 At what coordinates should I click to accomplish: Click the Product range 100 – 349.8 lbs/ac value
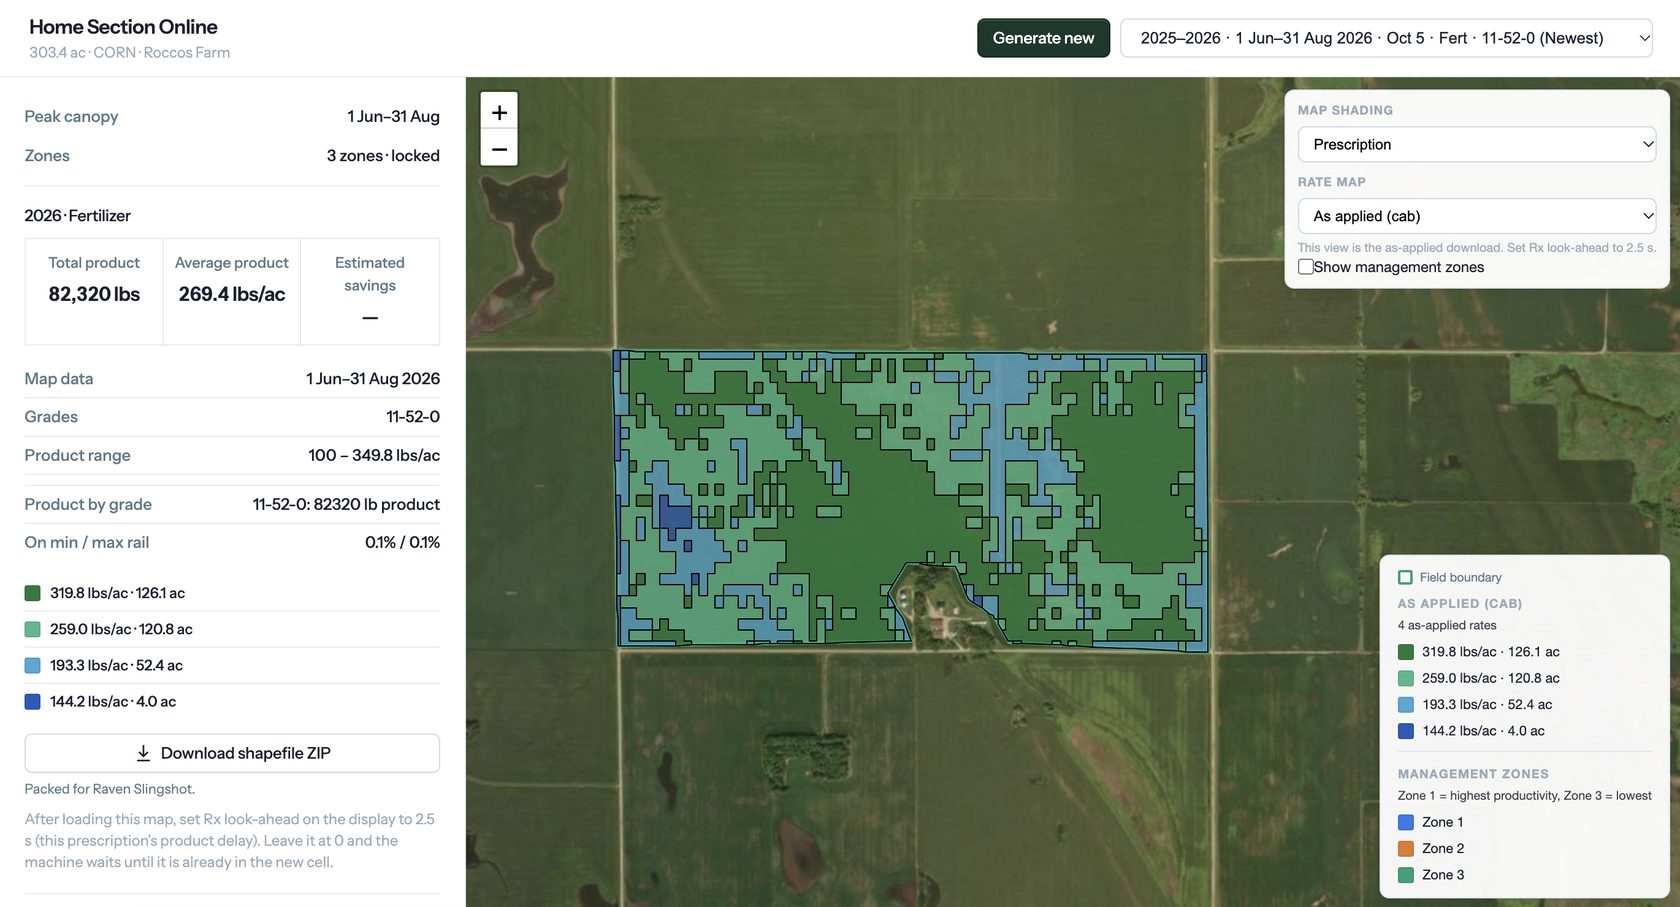point(374,455)
